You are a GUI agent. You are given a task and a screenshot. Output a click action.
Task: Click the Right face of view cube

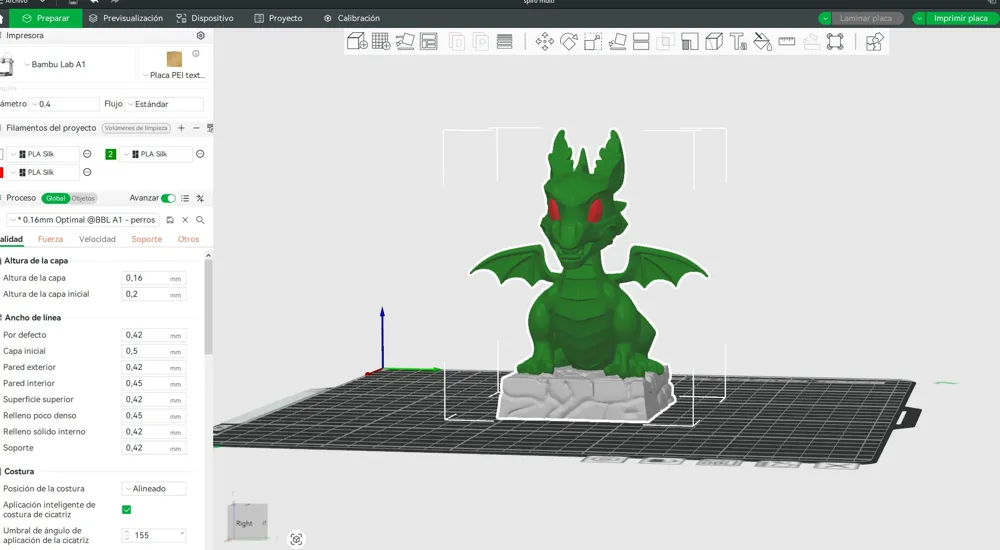(246, 523)
